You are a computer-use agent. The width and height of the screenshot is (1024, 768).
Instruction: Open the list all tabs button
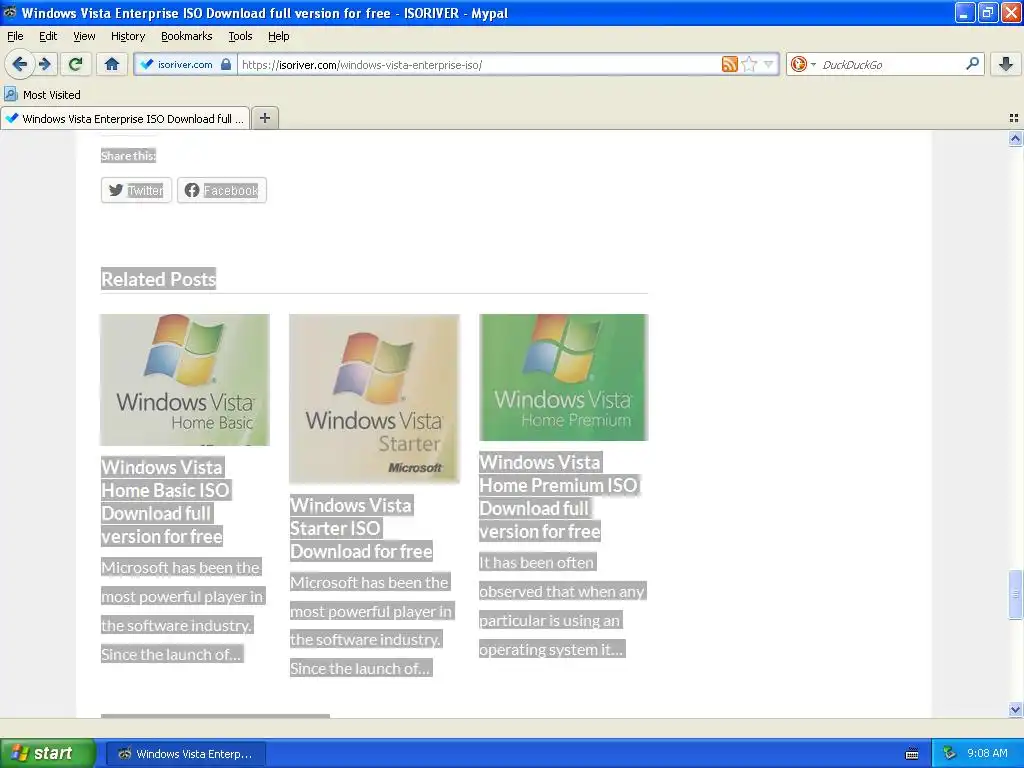point(1014,118)
